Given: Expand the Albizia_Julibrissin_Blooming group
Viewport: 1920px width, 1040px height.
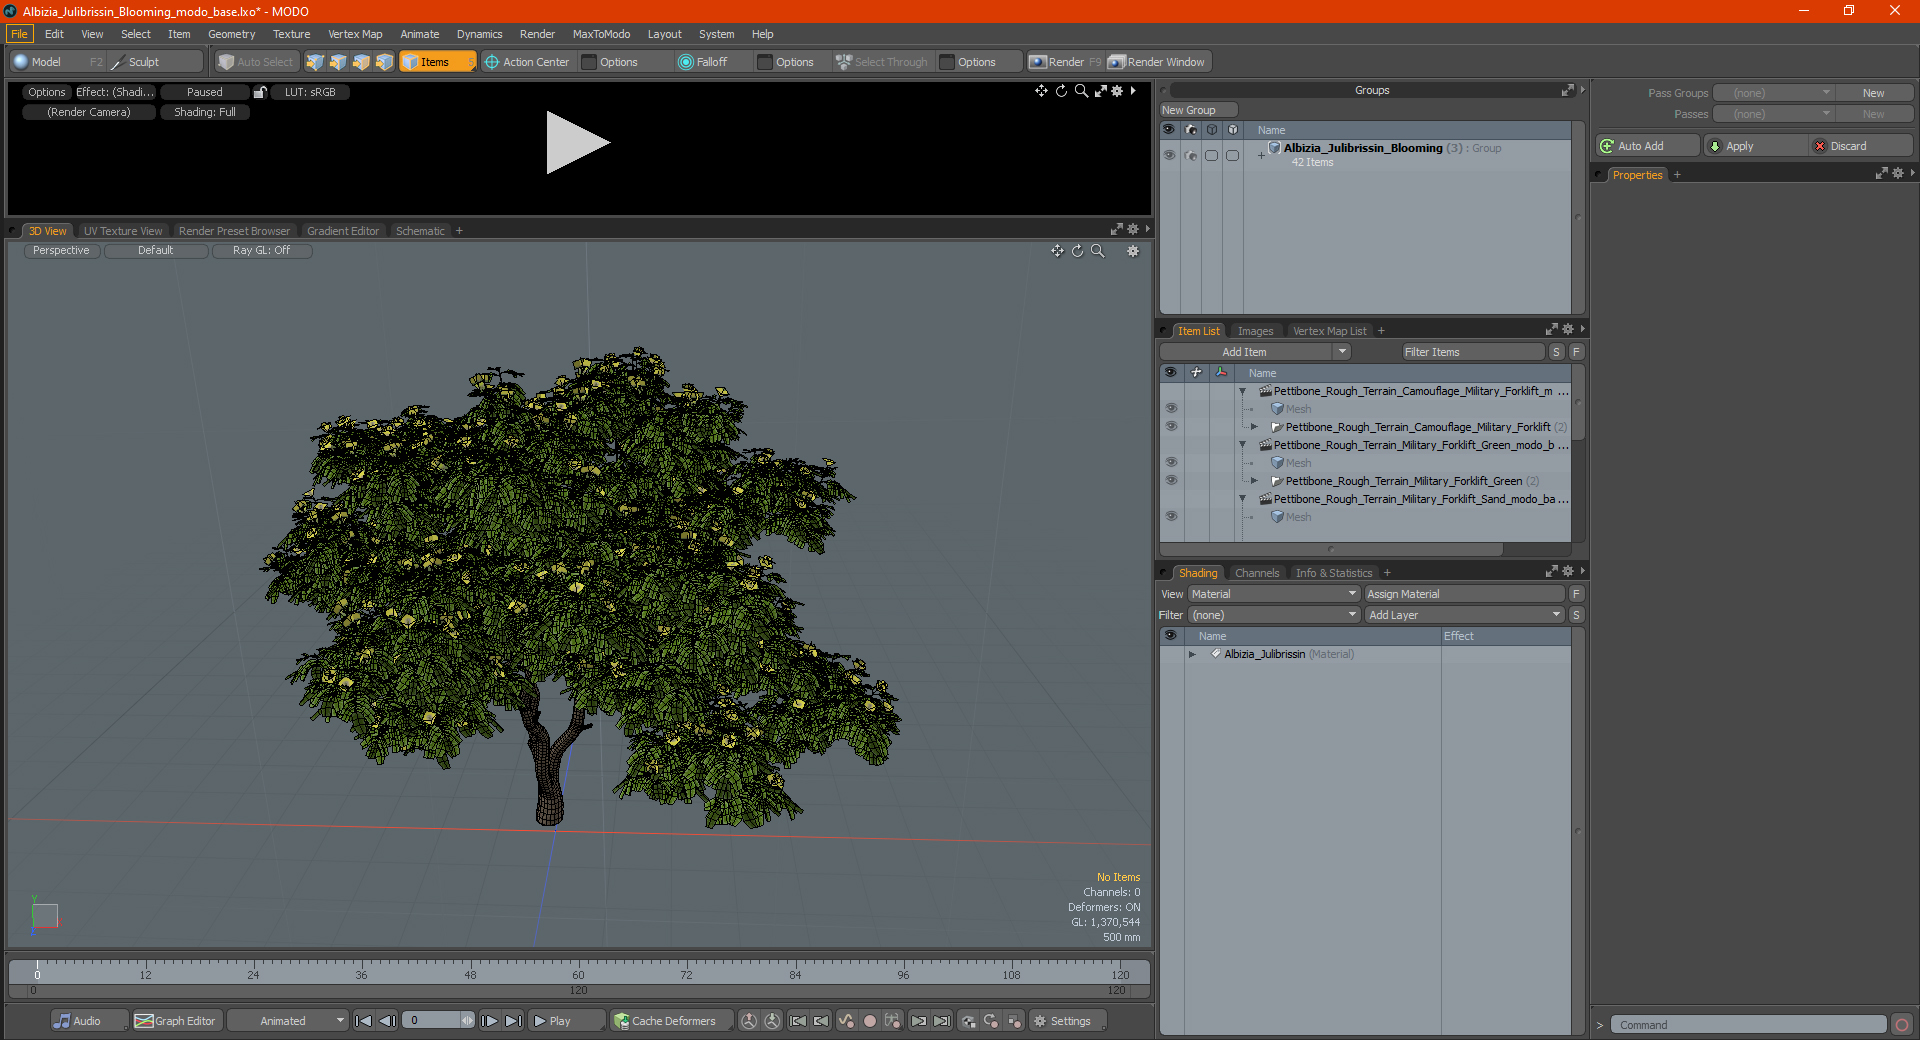Looking at the screenshot, I should (x=1262, y=155).
